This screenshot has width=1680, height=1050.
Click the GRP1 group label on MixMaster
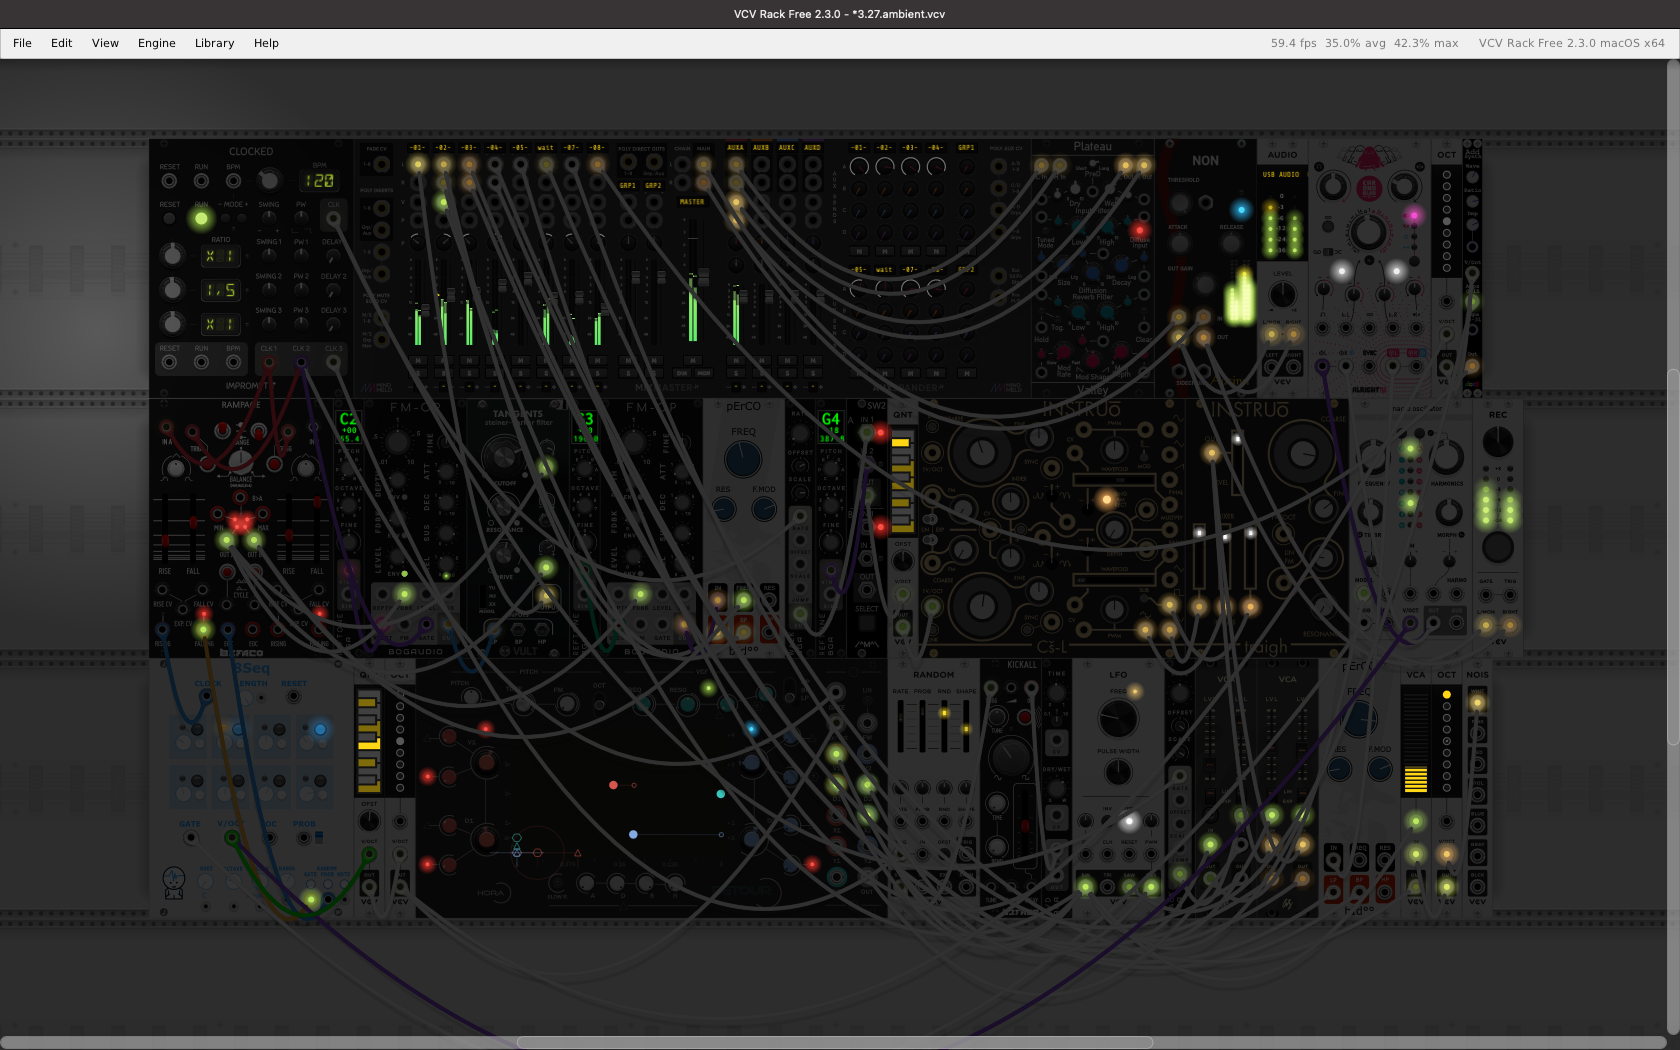(628, 185)
